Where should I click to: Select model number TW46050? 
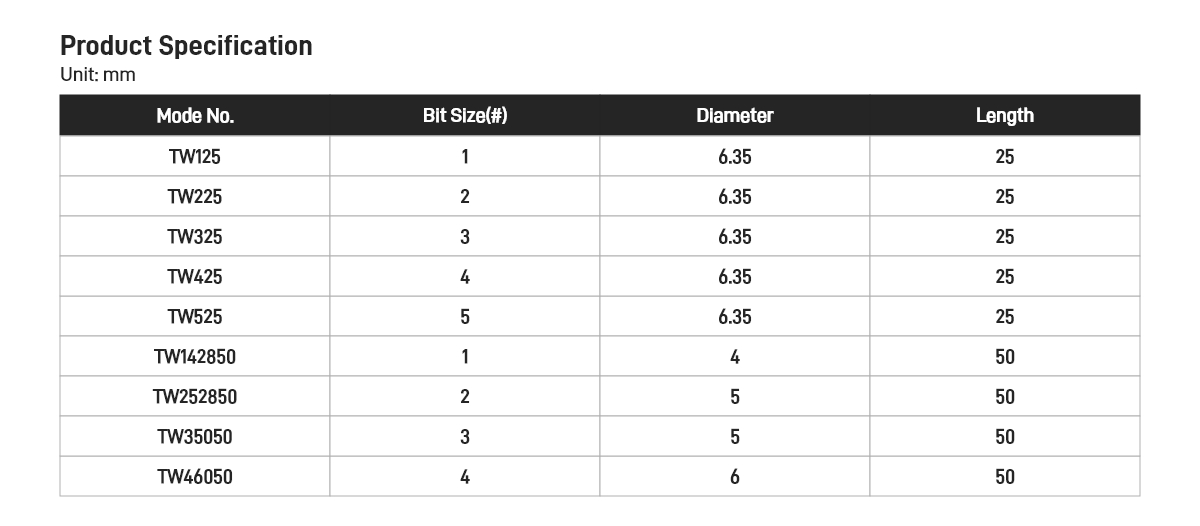click(x=195, y=477)
